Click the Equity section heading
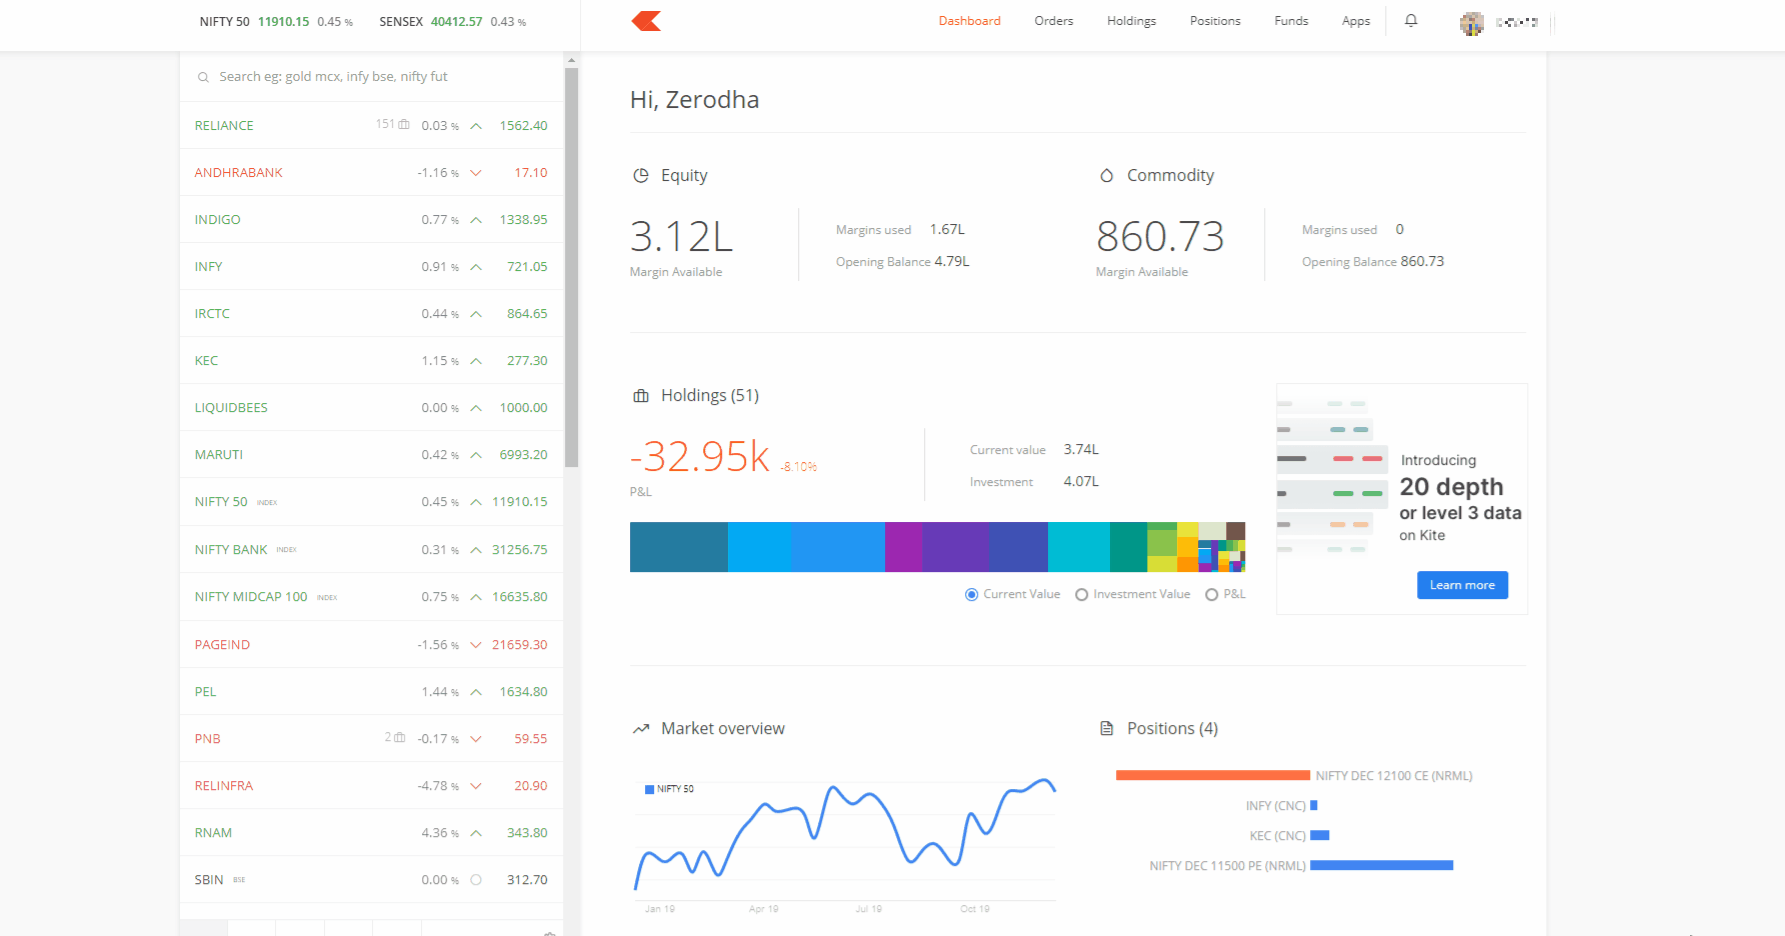Image resolution: width=1785 pixels, height=936 pixels. (684, 176)
